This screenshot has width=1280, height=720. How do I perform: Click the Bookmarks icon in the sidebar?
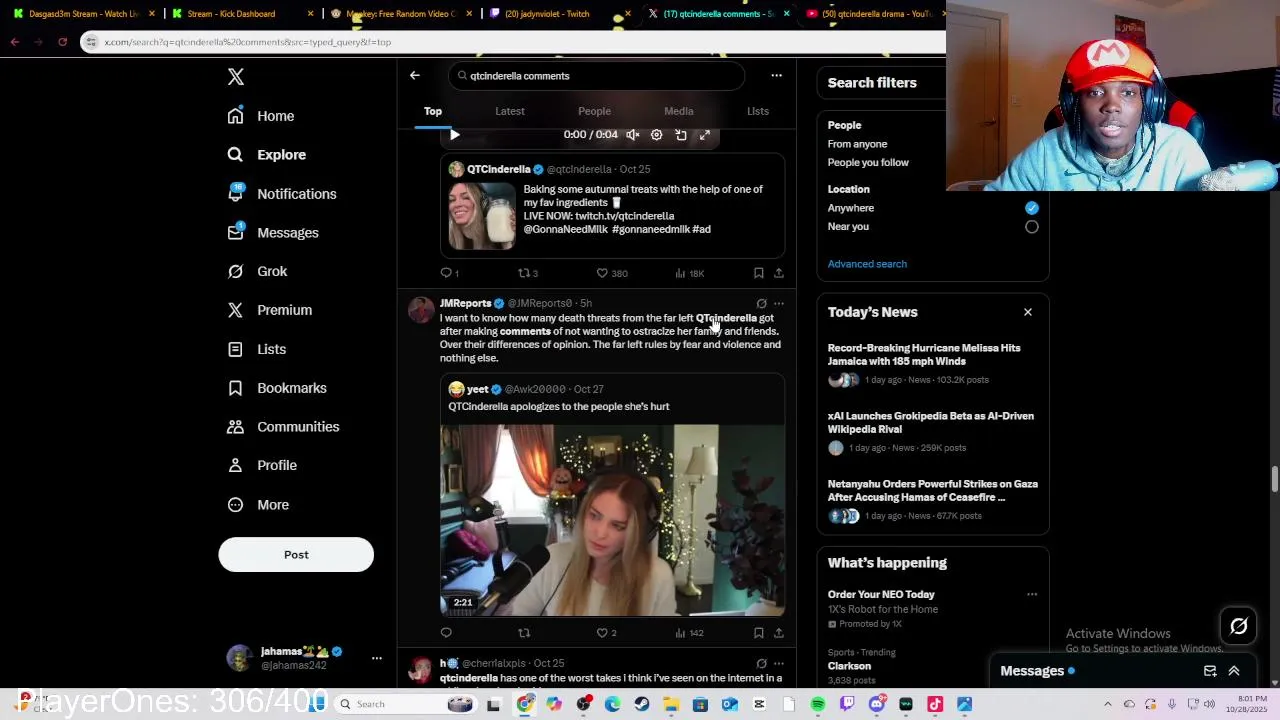(x=235, y=388)
